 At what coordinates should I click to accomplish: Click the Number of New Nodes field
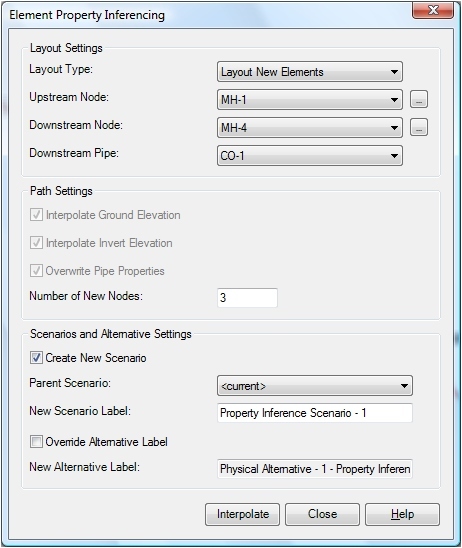[247, 298]
